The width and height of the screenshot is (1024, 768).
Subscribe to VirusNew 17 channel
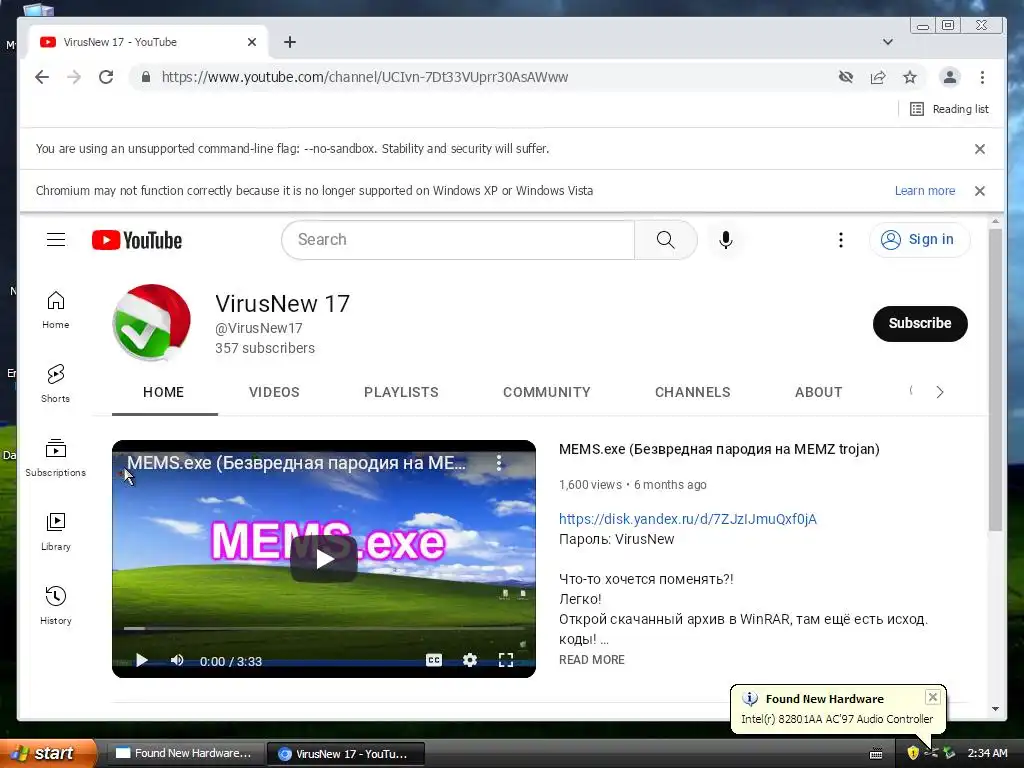tap(920, 323)
